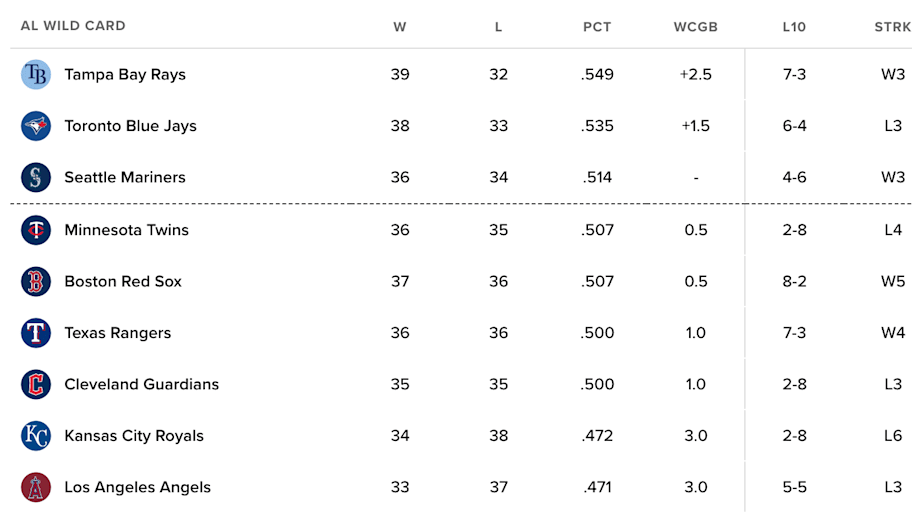Click the Minnesota Twins logo

[35, 230]
